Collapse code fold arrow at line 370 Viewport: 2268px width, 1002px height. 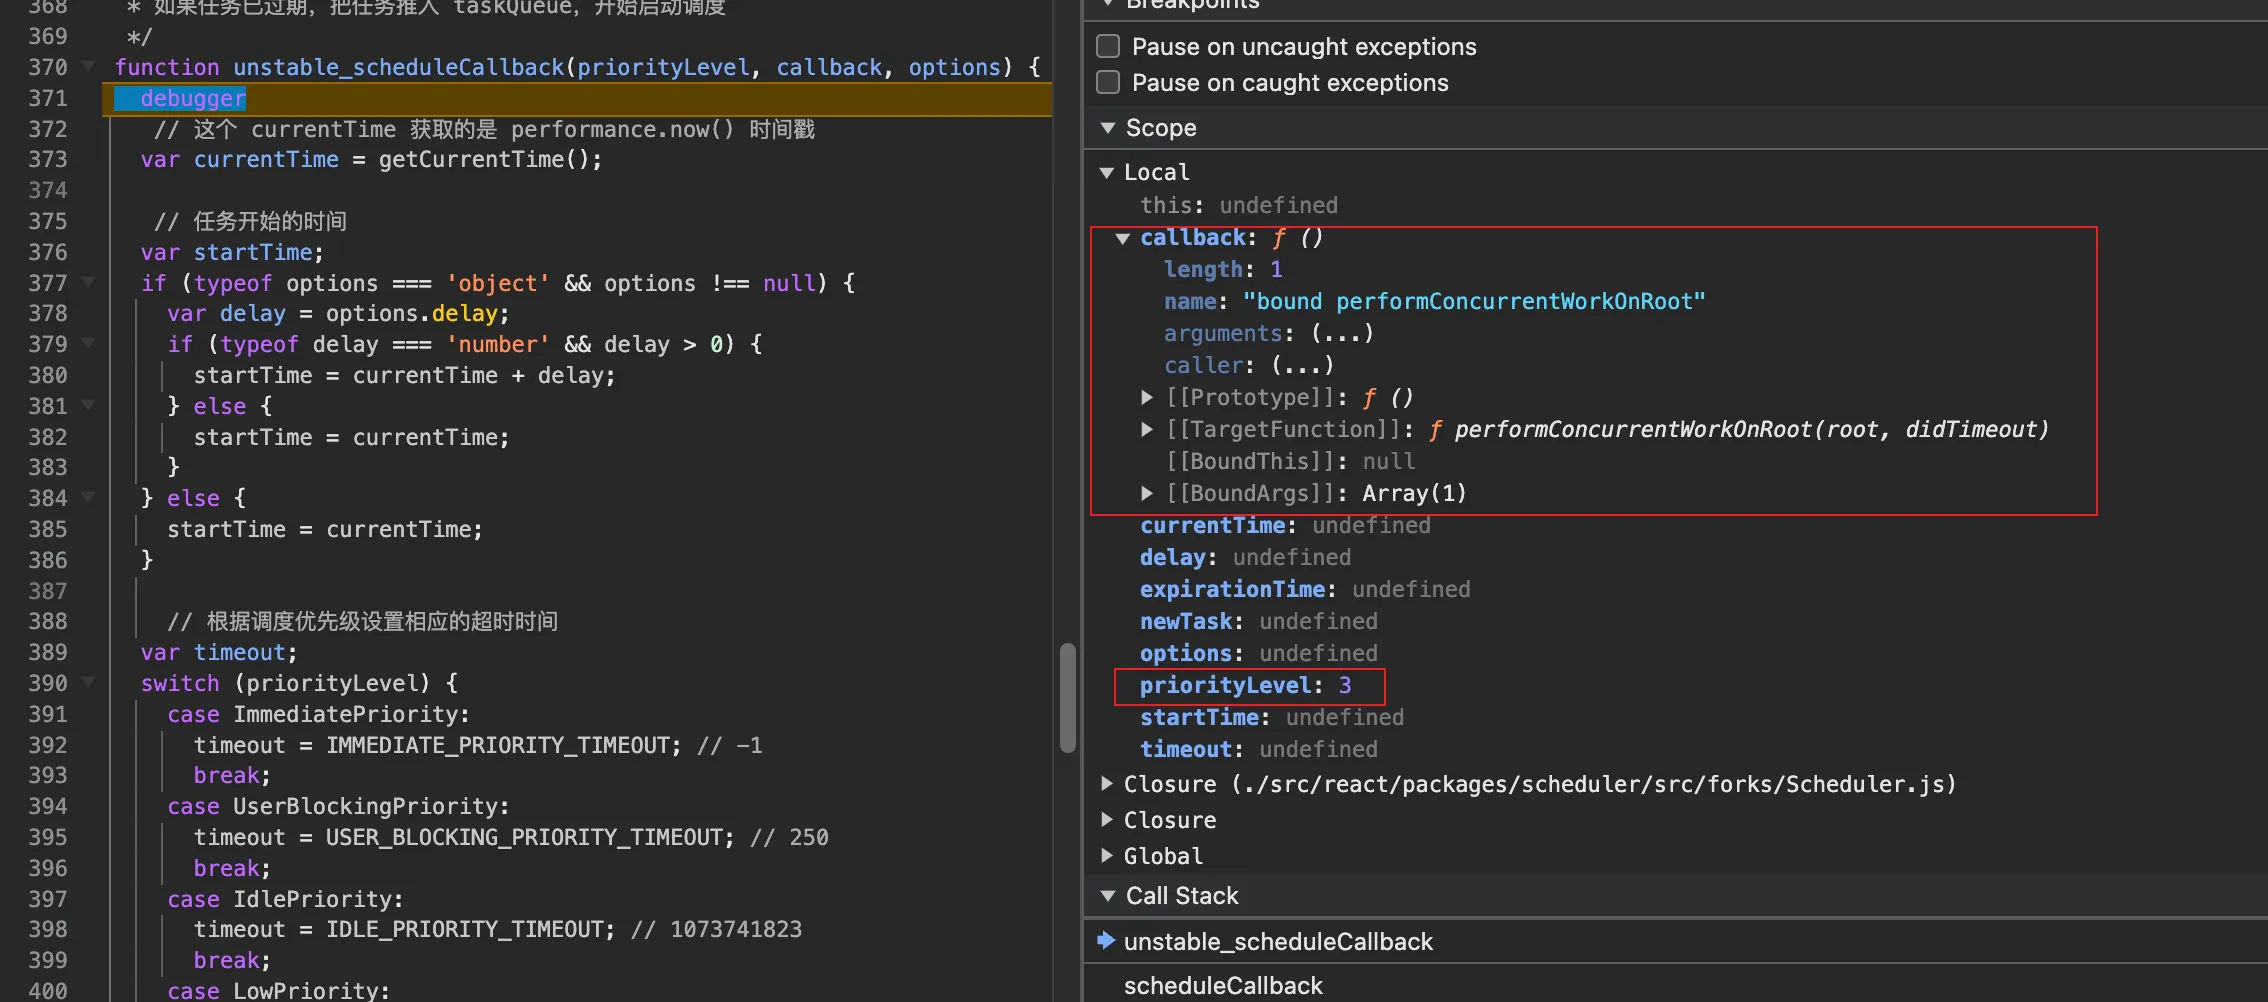(88, 67)
